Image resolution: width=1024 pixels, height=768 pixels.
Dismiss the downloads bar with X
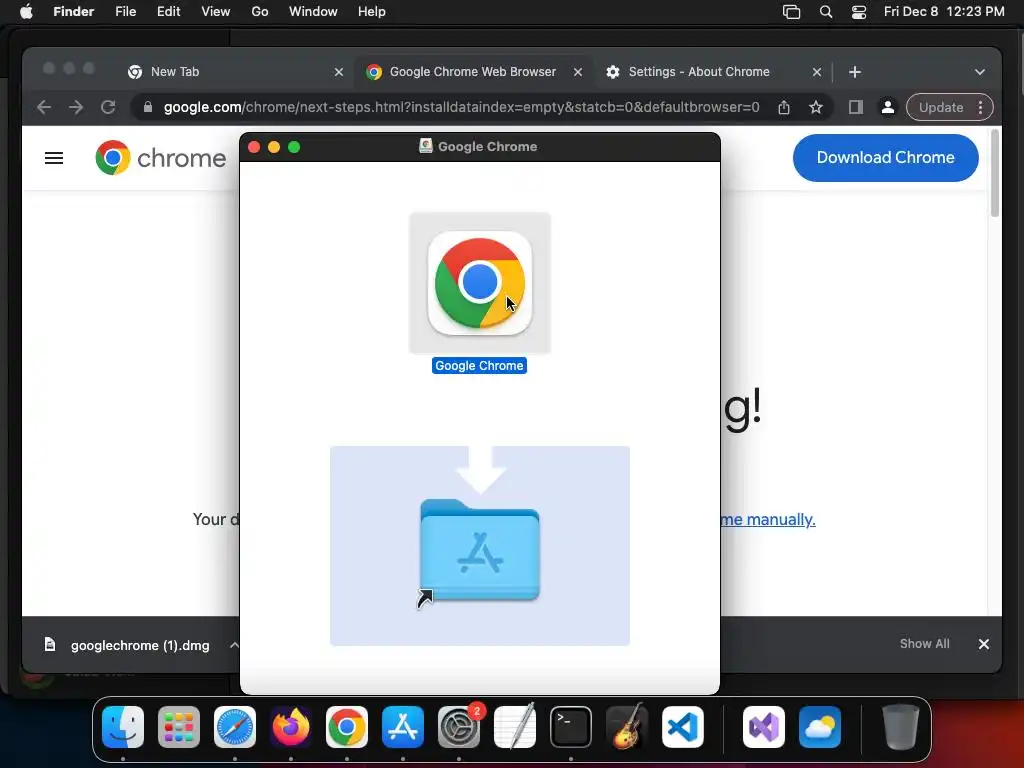[984, 645]
